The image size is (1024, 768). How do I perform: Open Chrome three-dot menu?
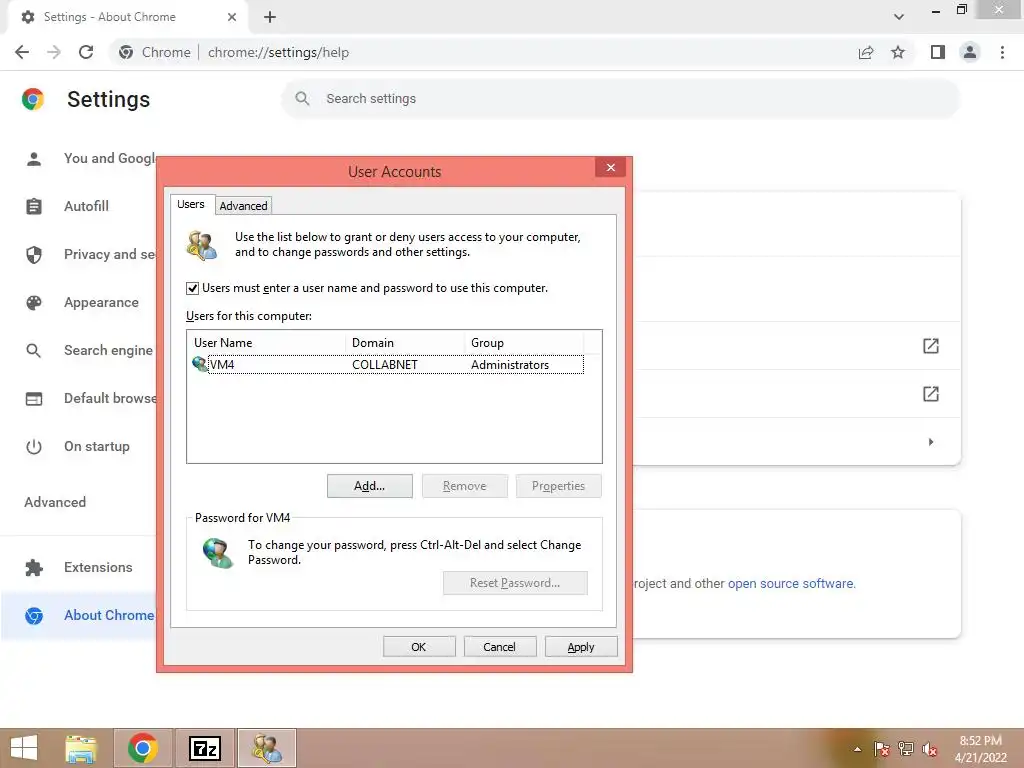(1002, 52)
